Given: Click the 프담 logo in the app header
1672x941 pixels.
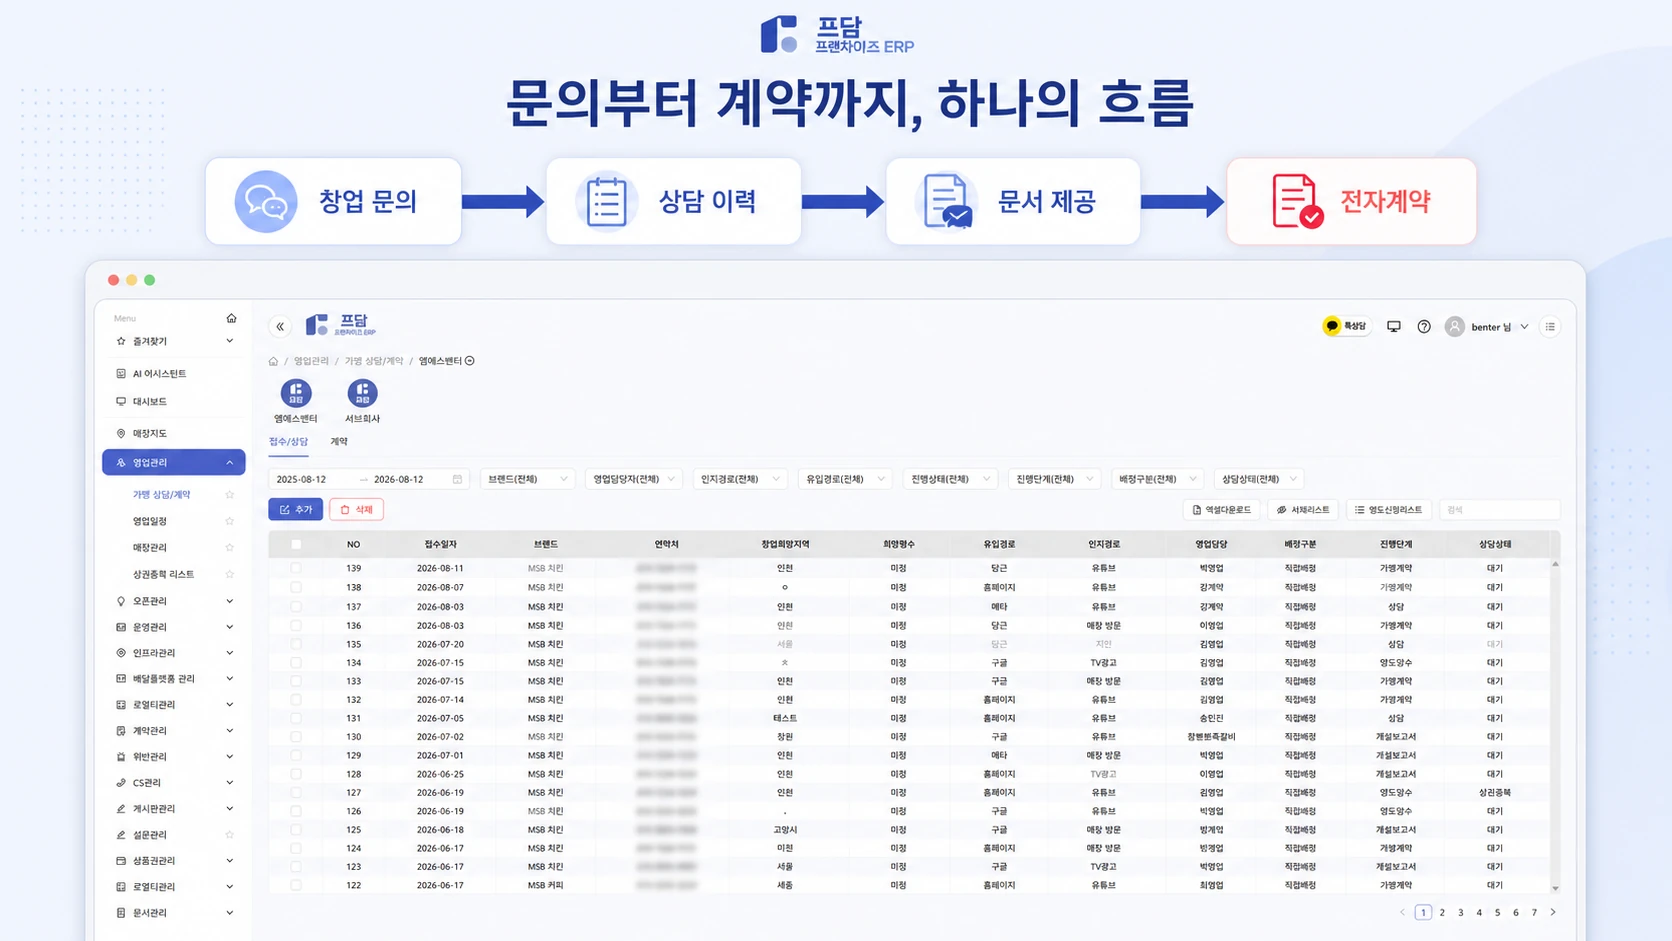Looking at the screenshot, I should (x=341, y=325).
